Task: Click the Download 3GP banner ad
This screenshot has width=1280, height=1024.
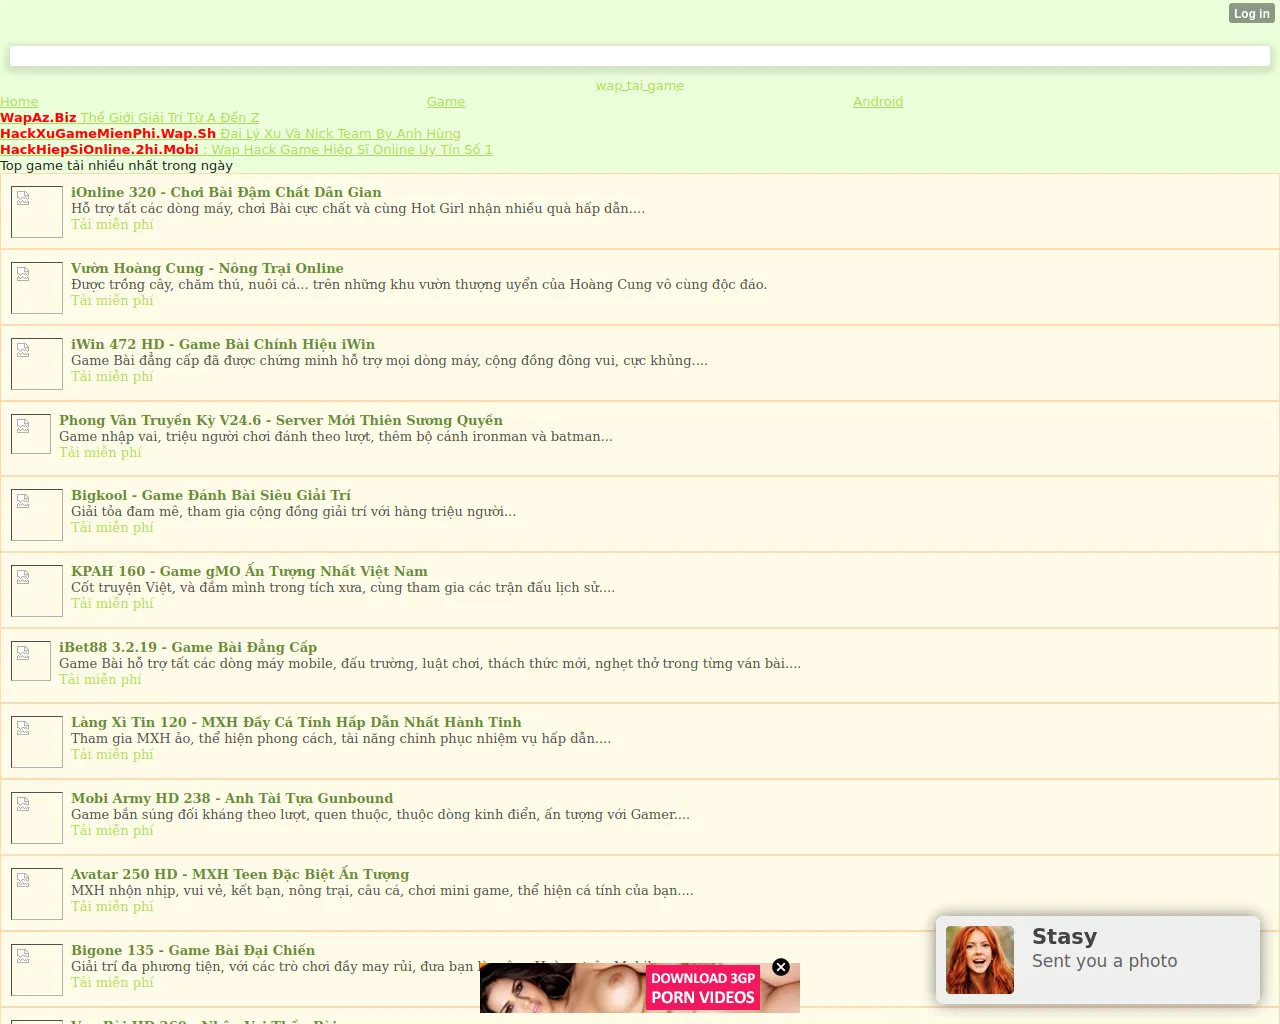Action: pos(640,988)
